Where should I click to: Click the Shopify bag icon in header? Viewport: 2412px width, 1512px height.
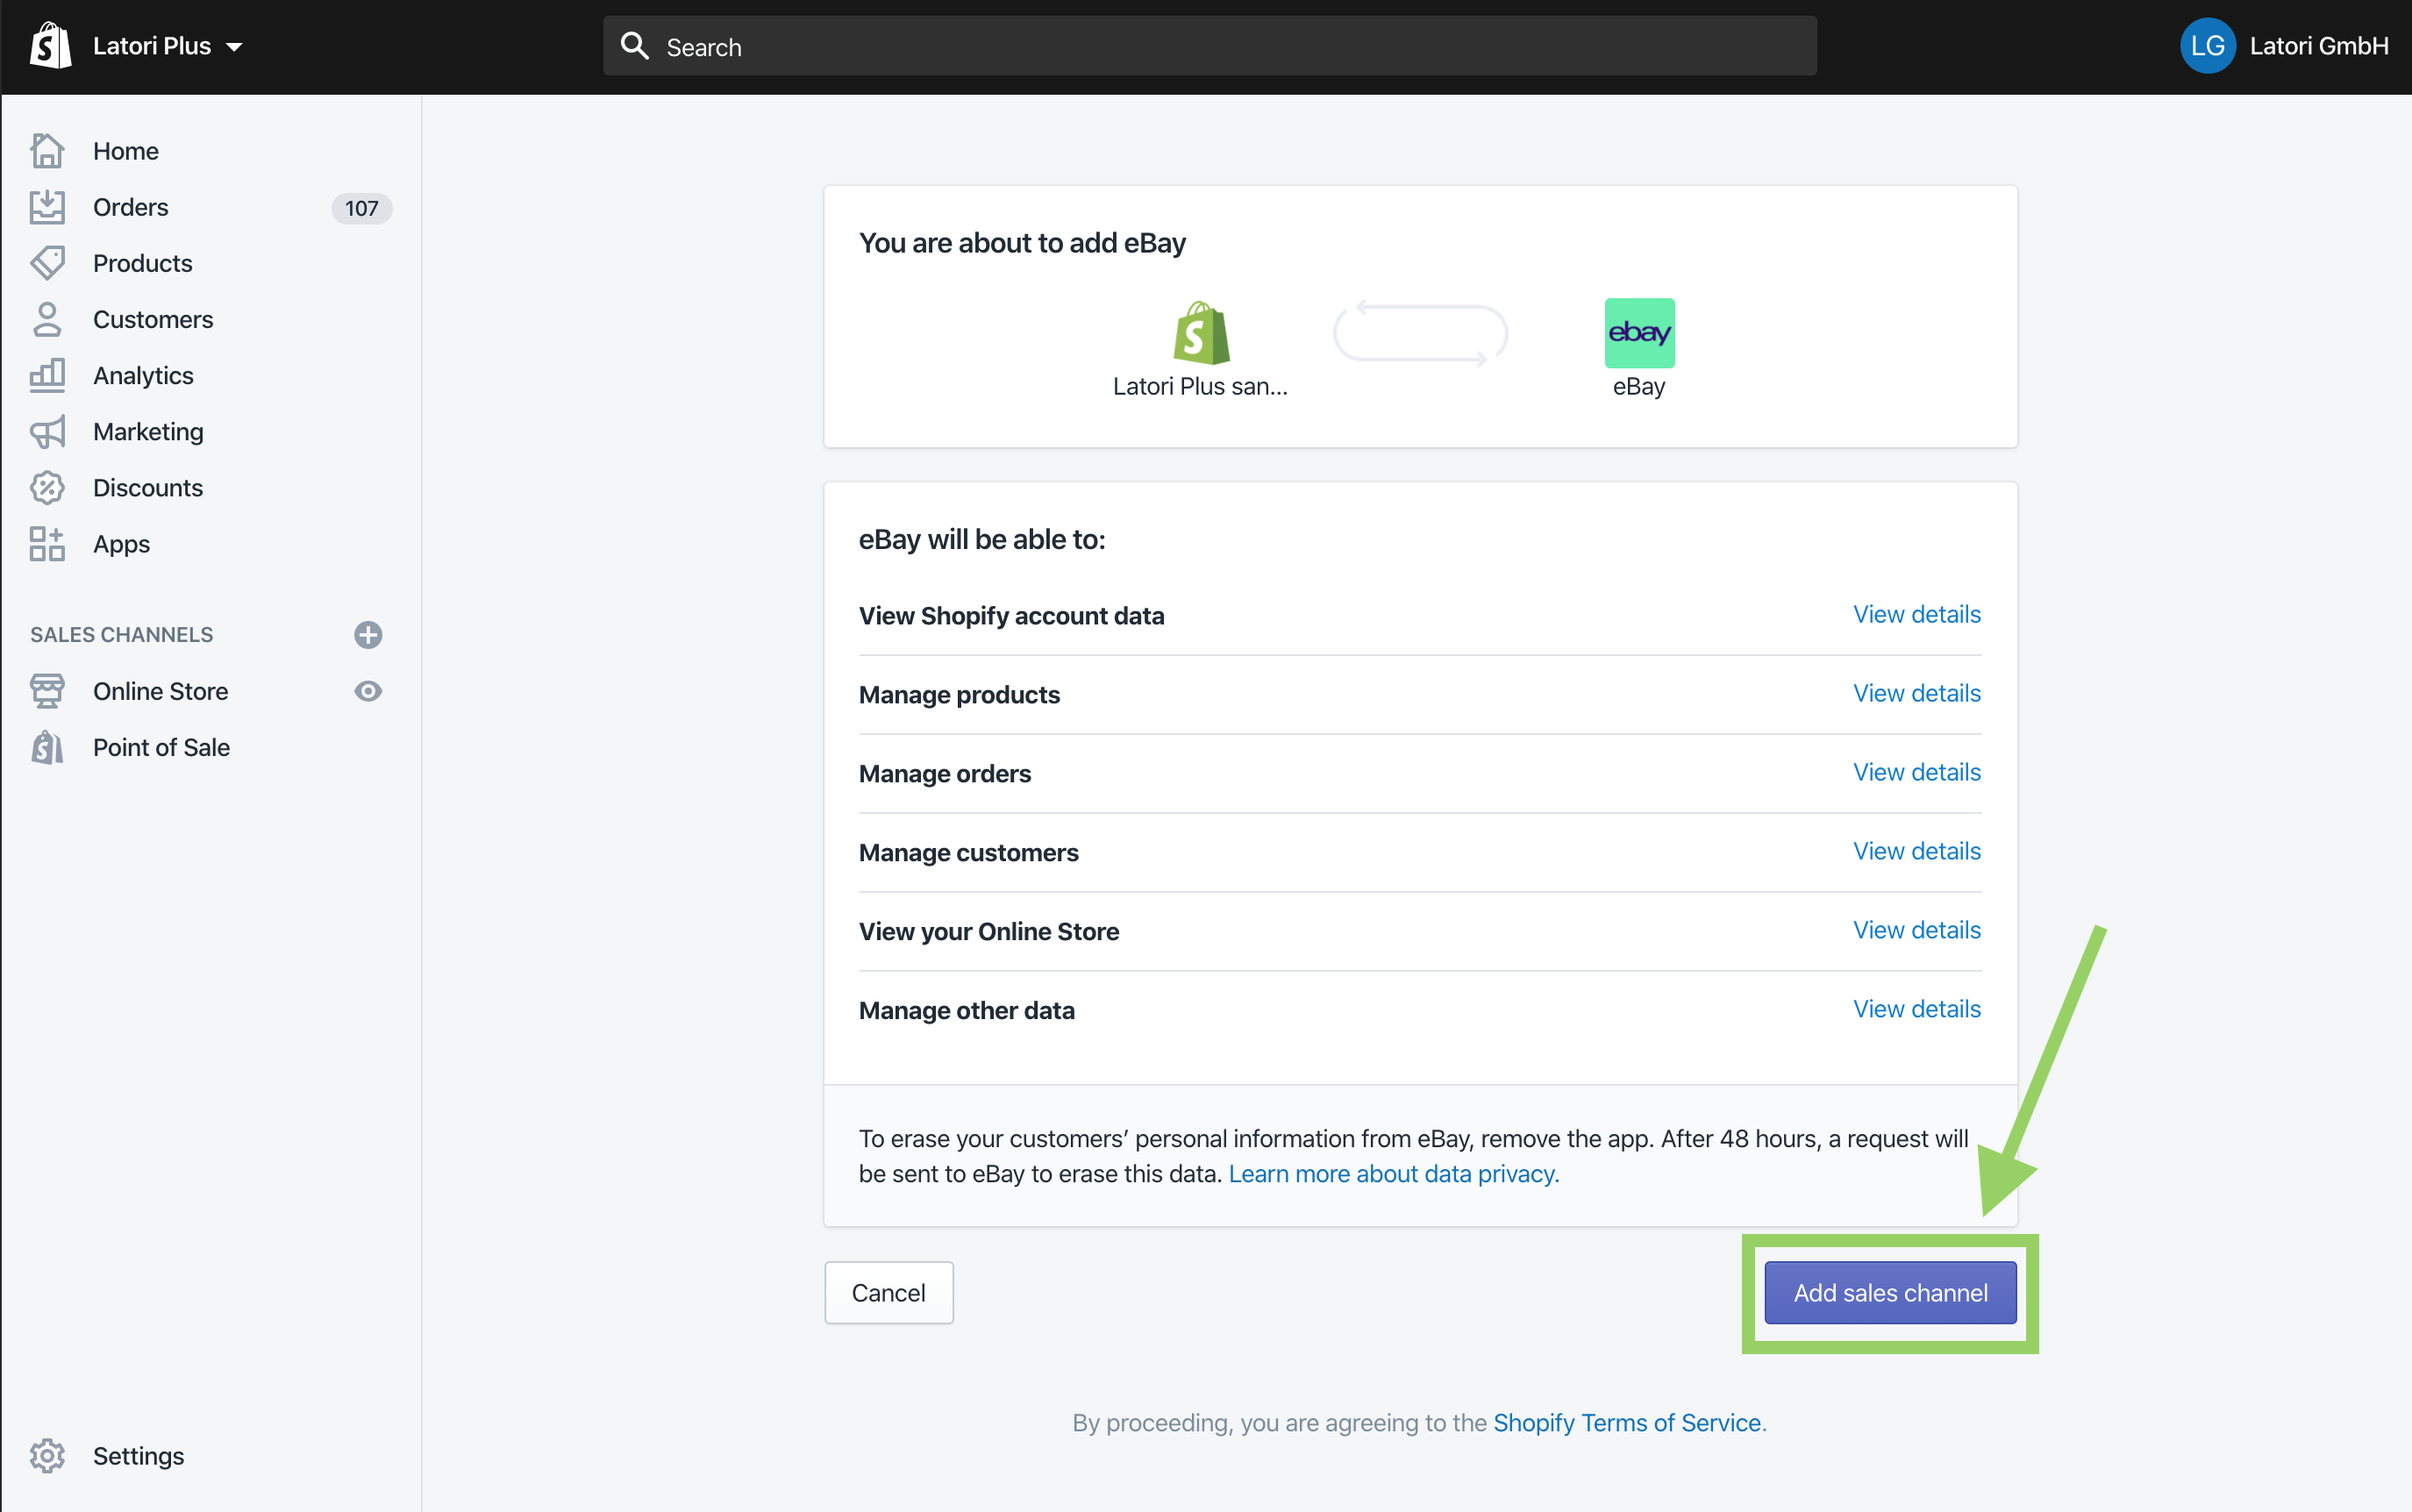click(x=49, y=47)
